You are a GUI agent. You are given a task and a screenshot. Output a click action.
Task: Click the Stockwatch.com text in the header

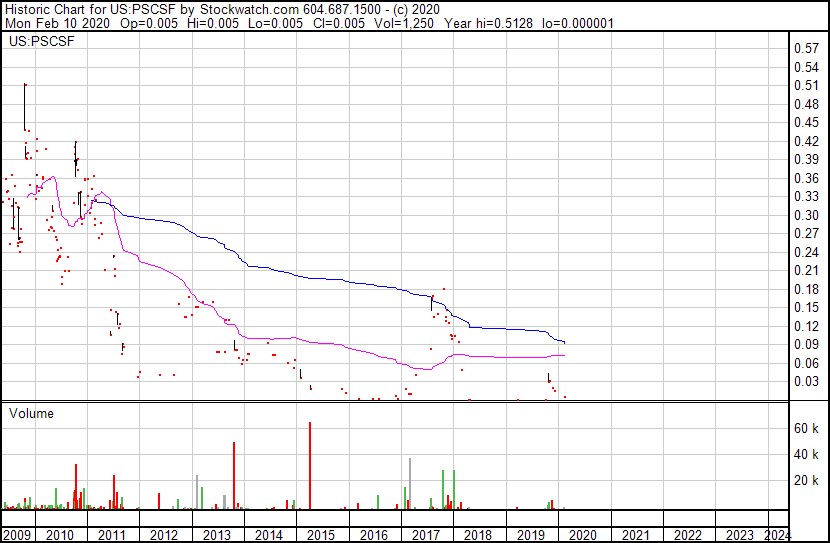point(249,10)
